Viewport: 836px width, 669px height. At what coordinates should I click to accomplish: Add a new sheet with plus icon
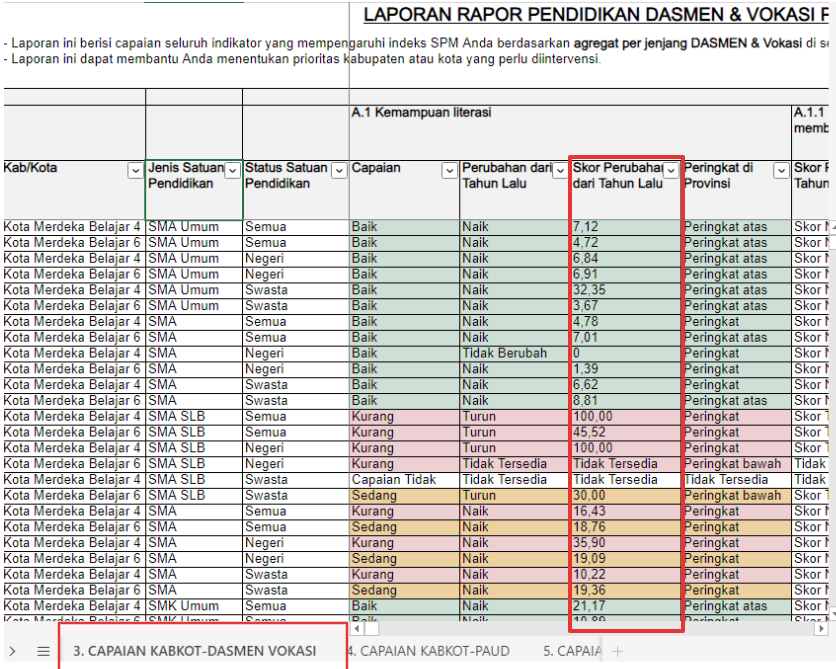point(617,651)
